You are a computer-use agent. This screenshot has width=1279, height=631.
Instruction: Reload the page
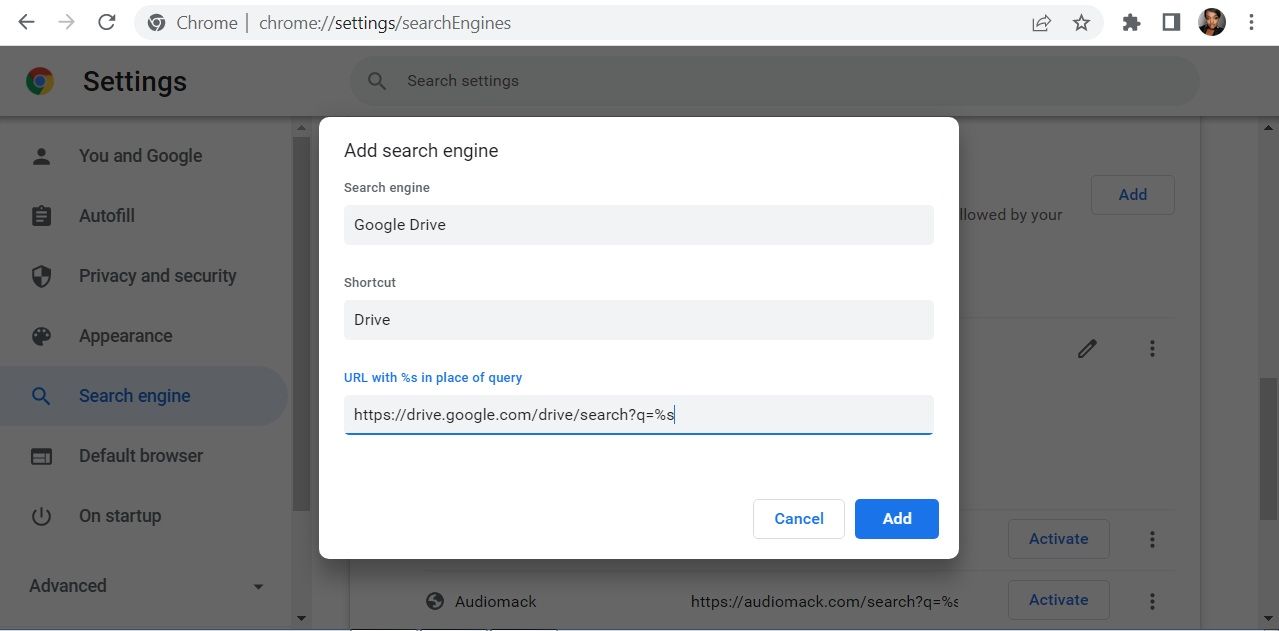[x=106, y=22]
